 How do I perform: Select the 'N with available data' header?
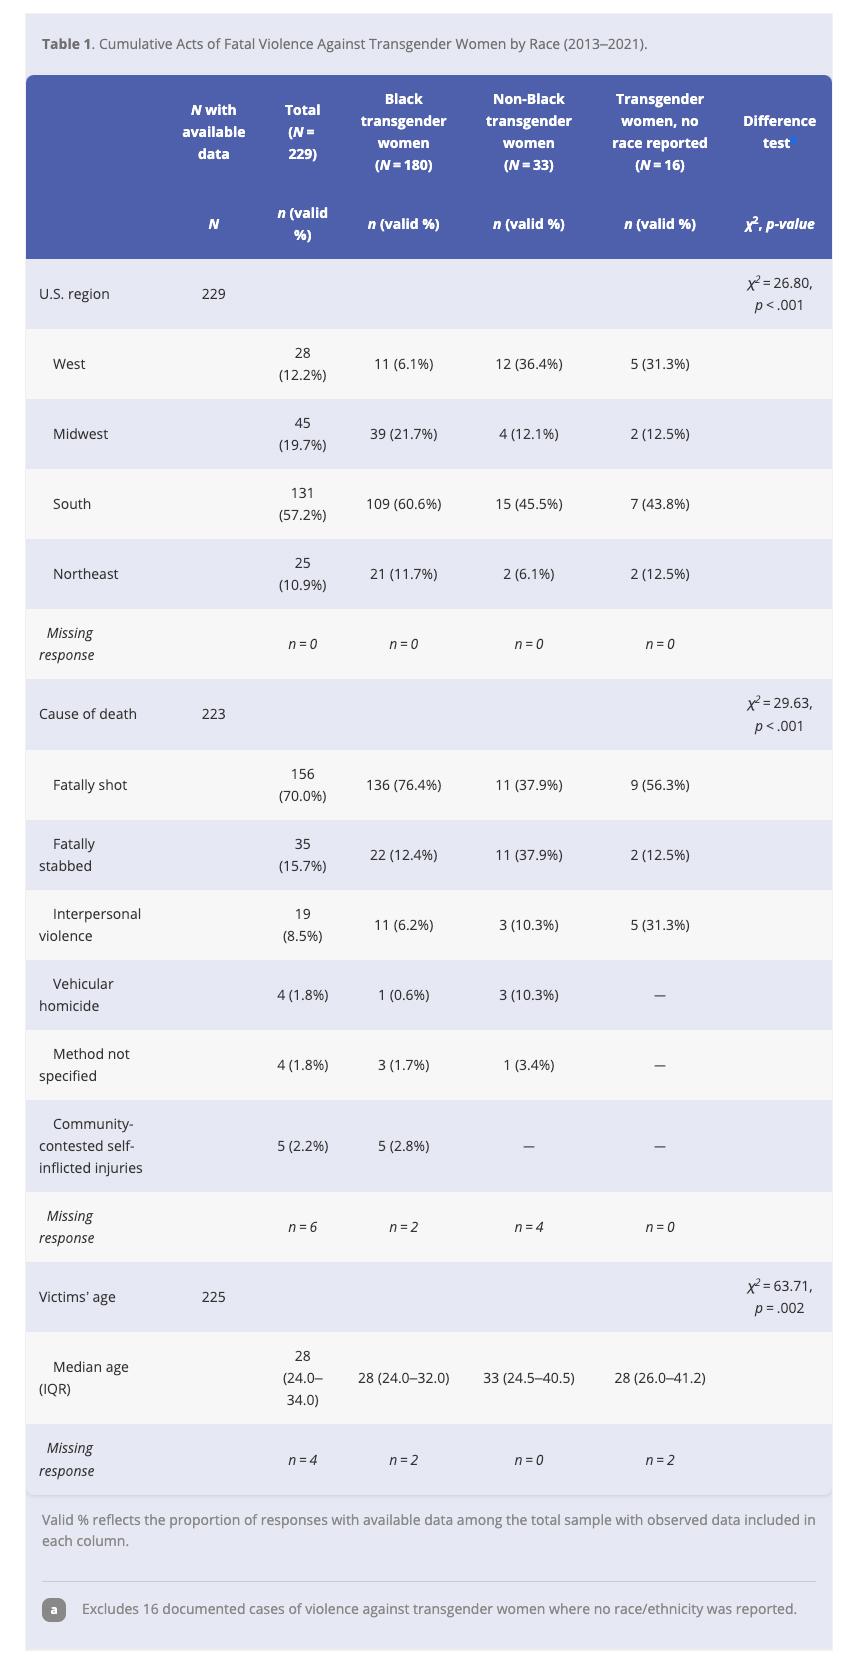(x=214, y=132)
